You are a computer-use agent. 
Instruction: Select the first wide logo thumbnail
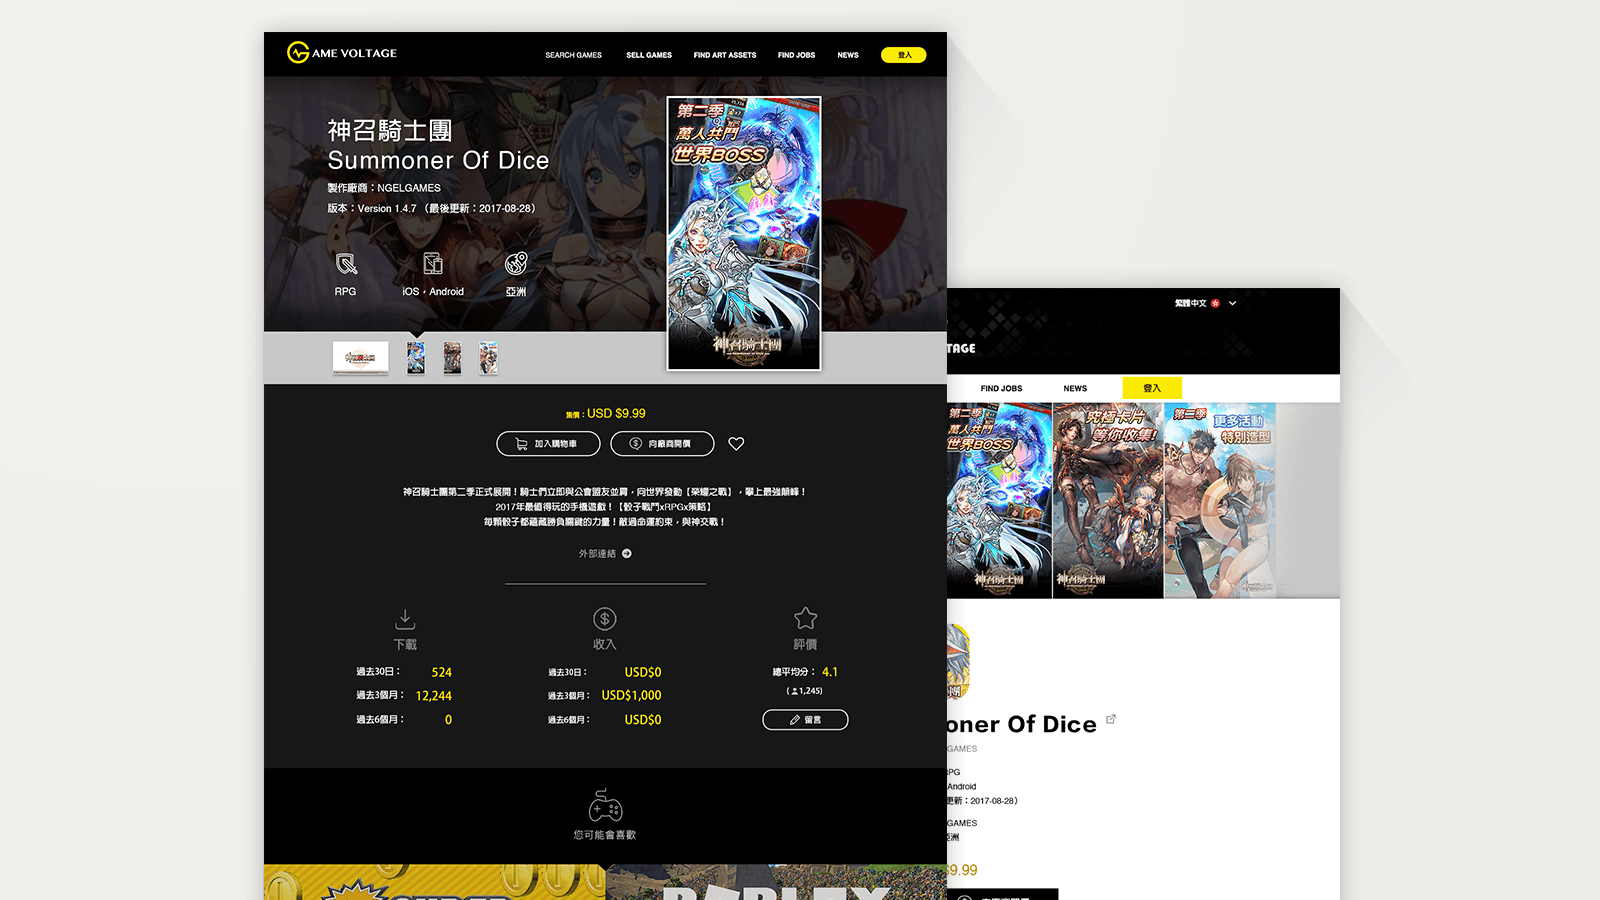pos(361,358)
